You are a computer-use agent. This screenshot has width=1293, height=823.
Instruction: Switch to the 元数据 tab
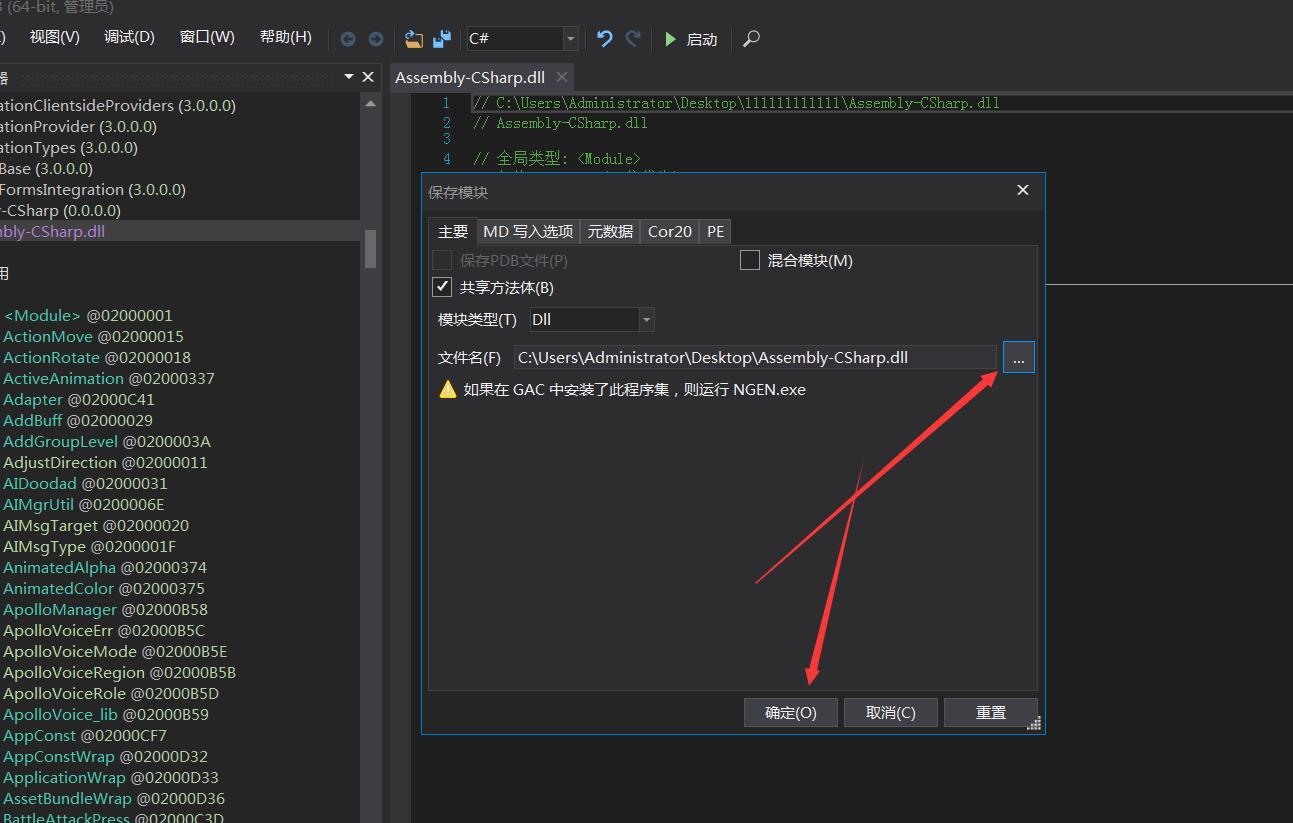[x=610, y=231]
